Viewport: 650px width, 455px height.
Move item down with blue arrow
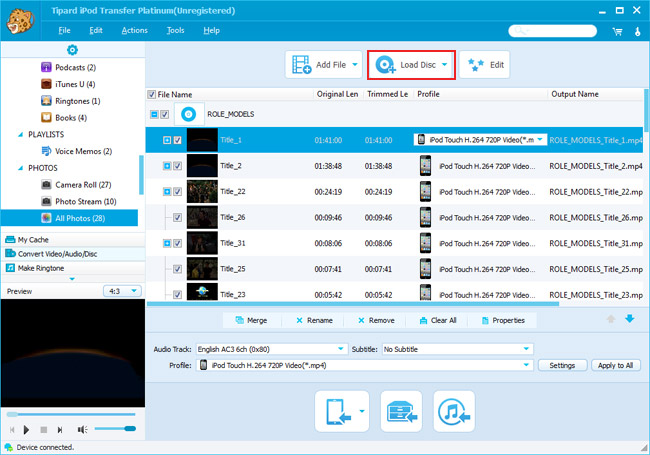click(630, 319)
